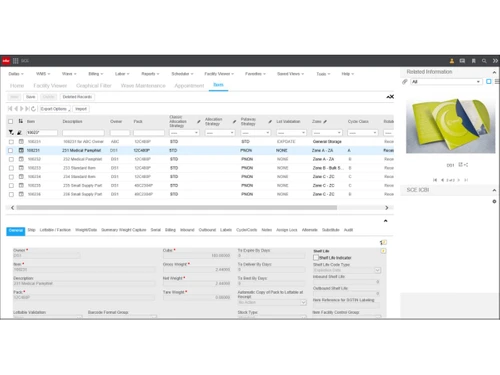
Task: Check the row for 106231 for ABC Owner
Action: click(x=11, y=142)
